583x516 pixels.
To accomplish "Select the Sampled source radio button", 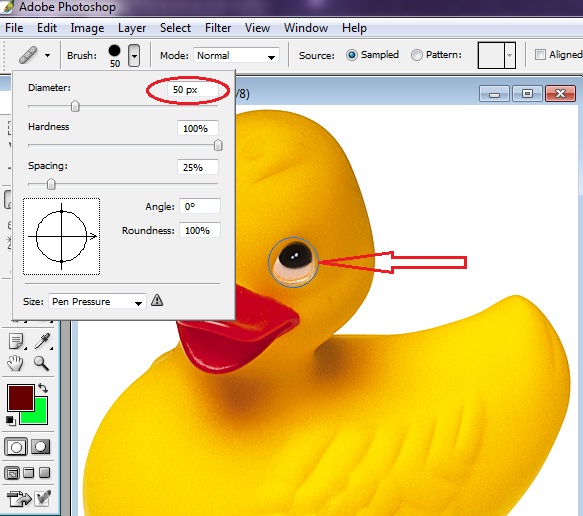I will click(351, 55).
